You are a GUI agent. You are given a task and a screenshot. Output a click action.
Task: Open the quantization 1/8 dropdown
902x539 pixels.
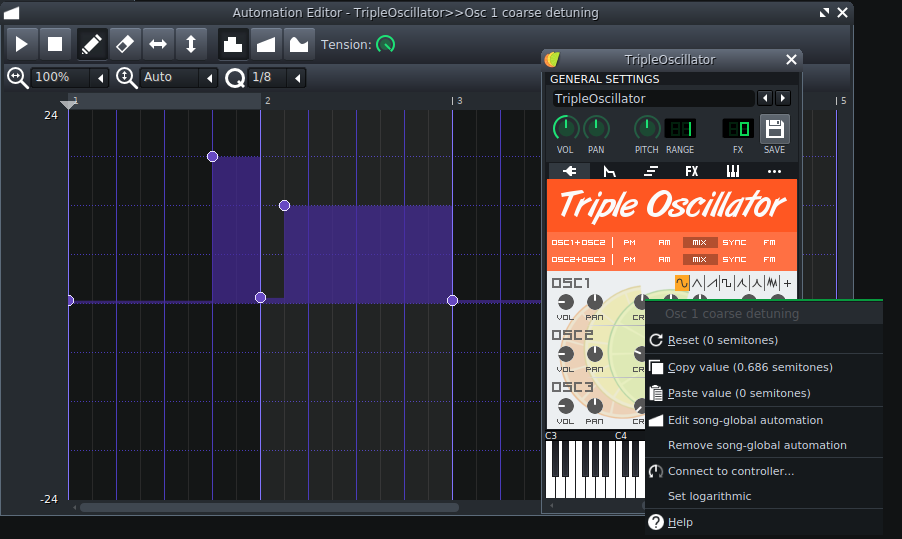click(x=297, y=78)
